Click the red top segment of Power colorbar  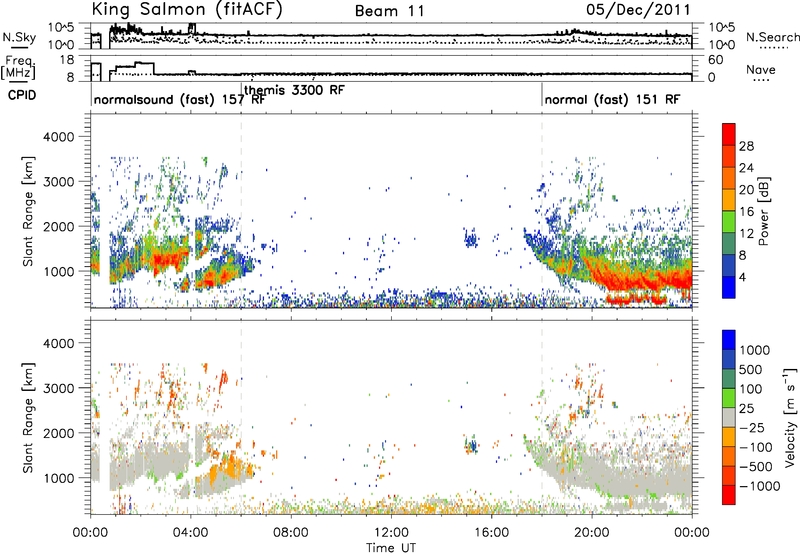729,134
